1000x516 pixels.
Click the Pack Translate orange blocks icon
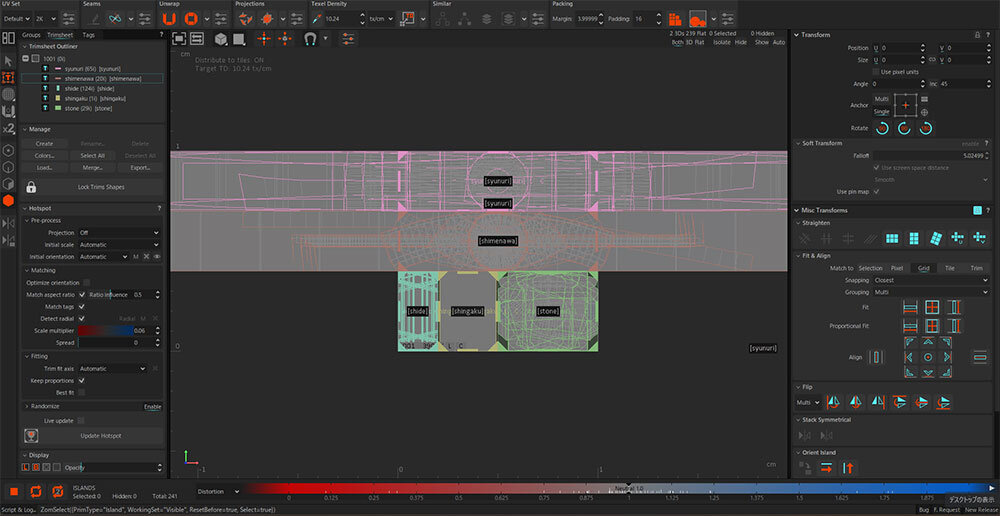click(675, 18)
